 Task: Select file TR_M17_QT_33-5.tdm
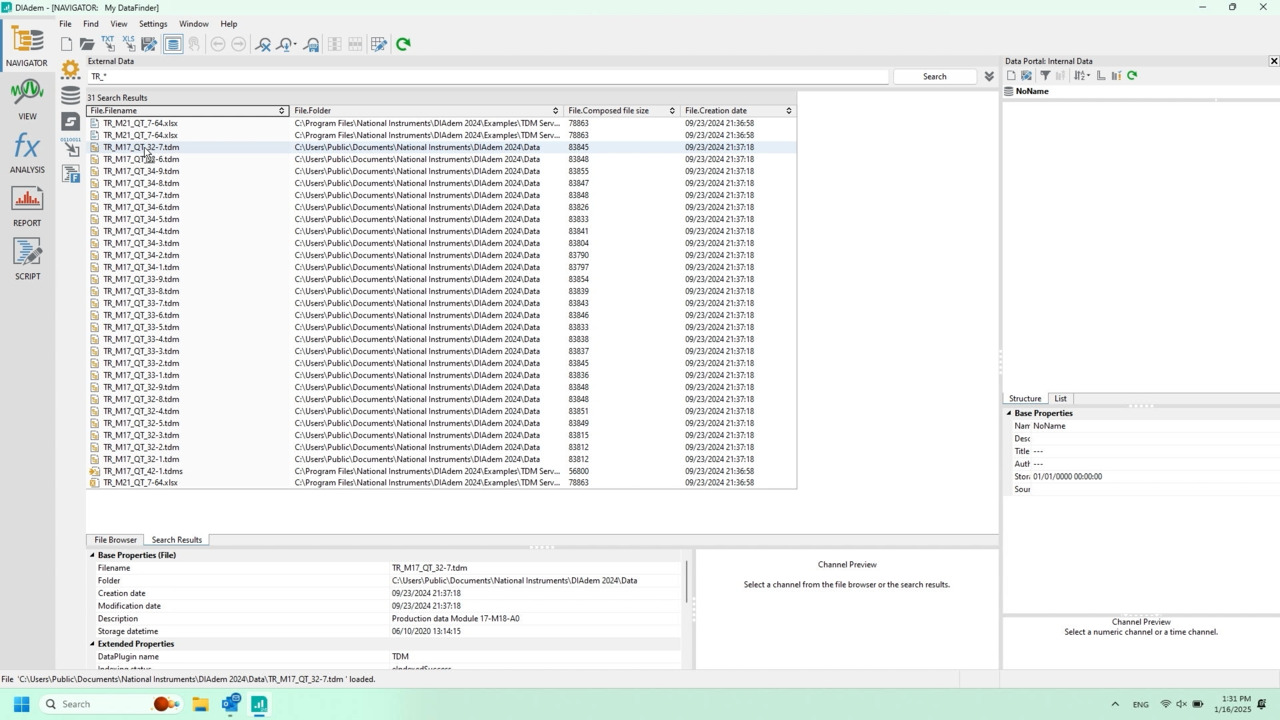(x=141, y=327)
